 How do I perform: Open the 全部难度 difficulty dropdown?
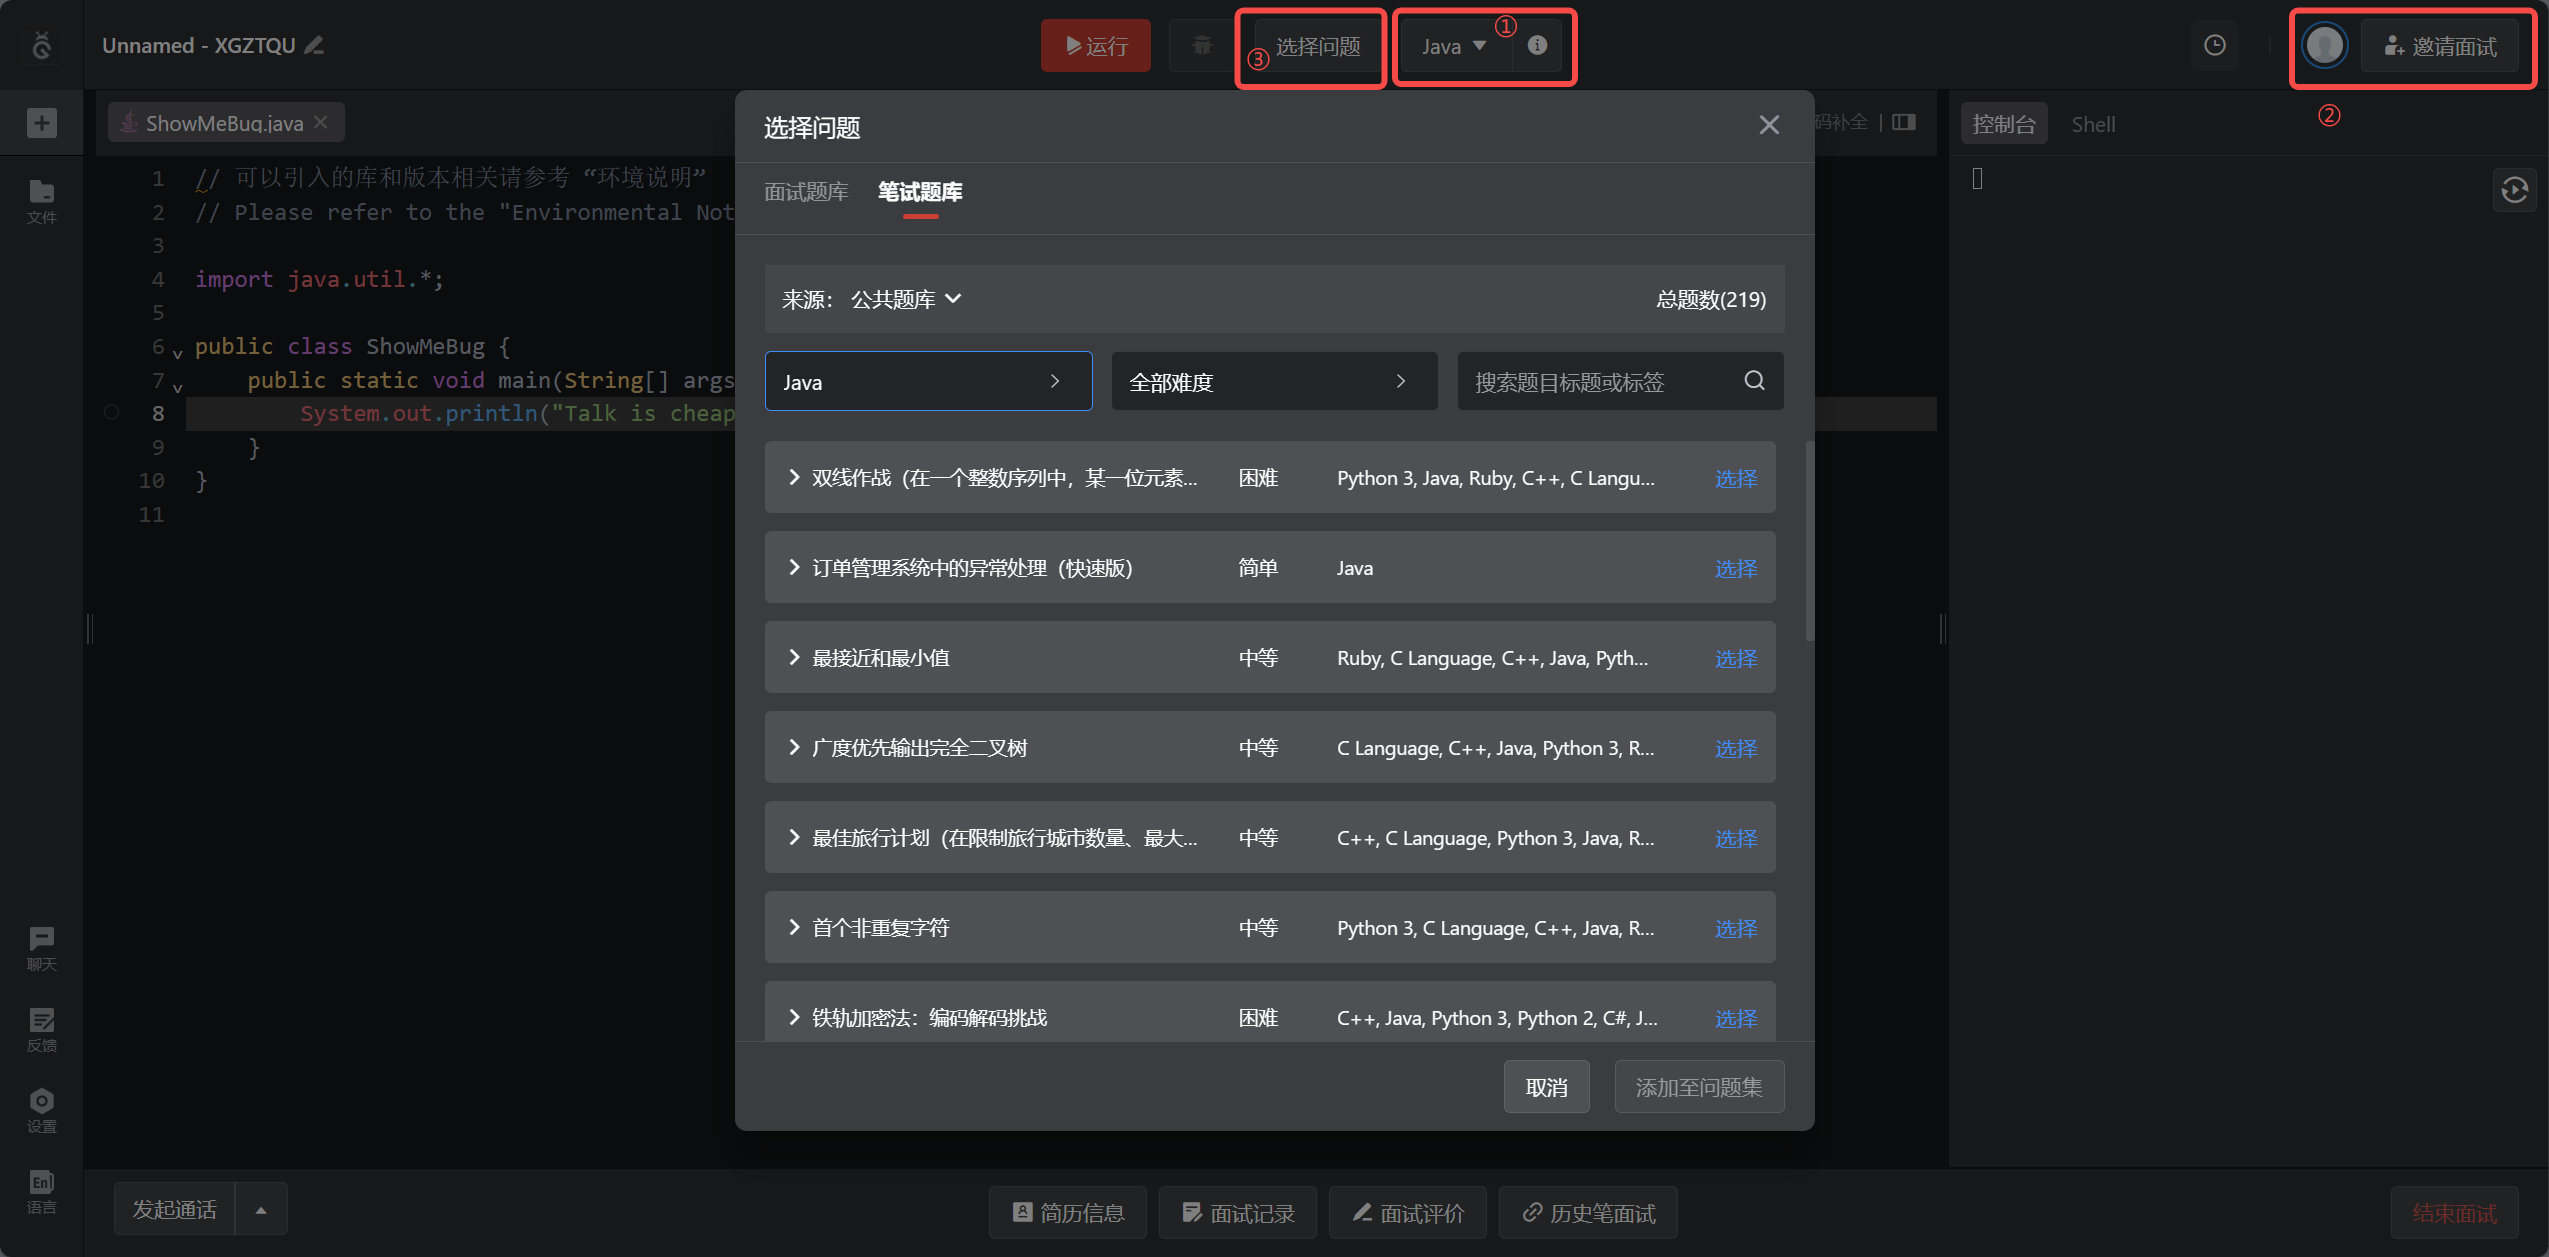1273,381
